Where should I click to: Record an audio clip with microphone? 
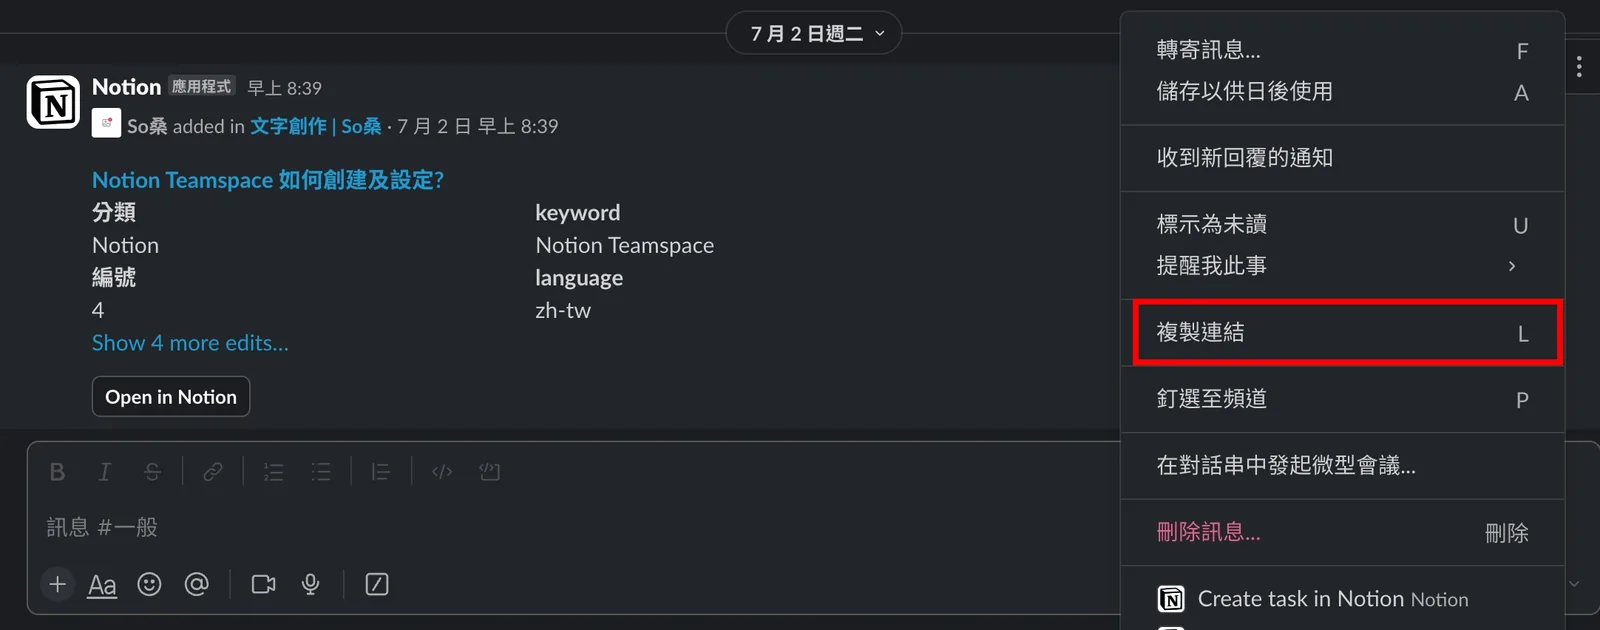point(311,584)
